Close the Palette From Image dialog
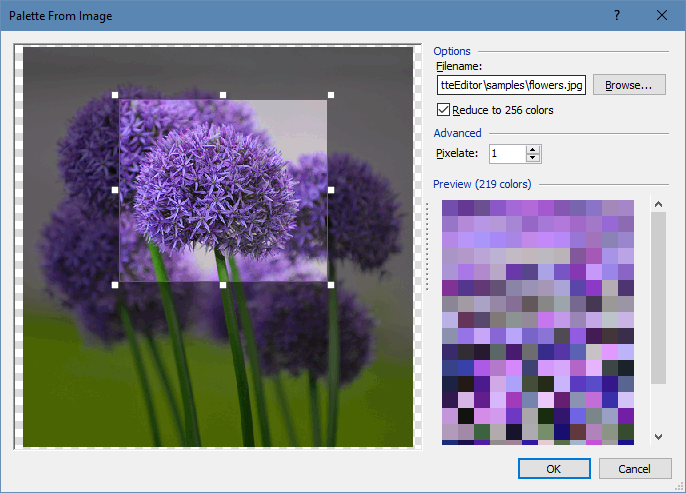686x493 pixels. point(662,15)
